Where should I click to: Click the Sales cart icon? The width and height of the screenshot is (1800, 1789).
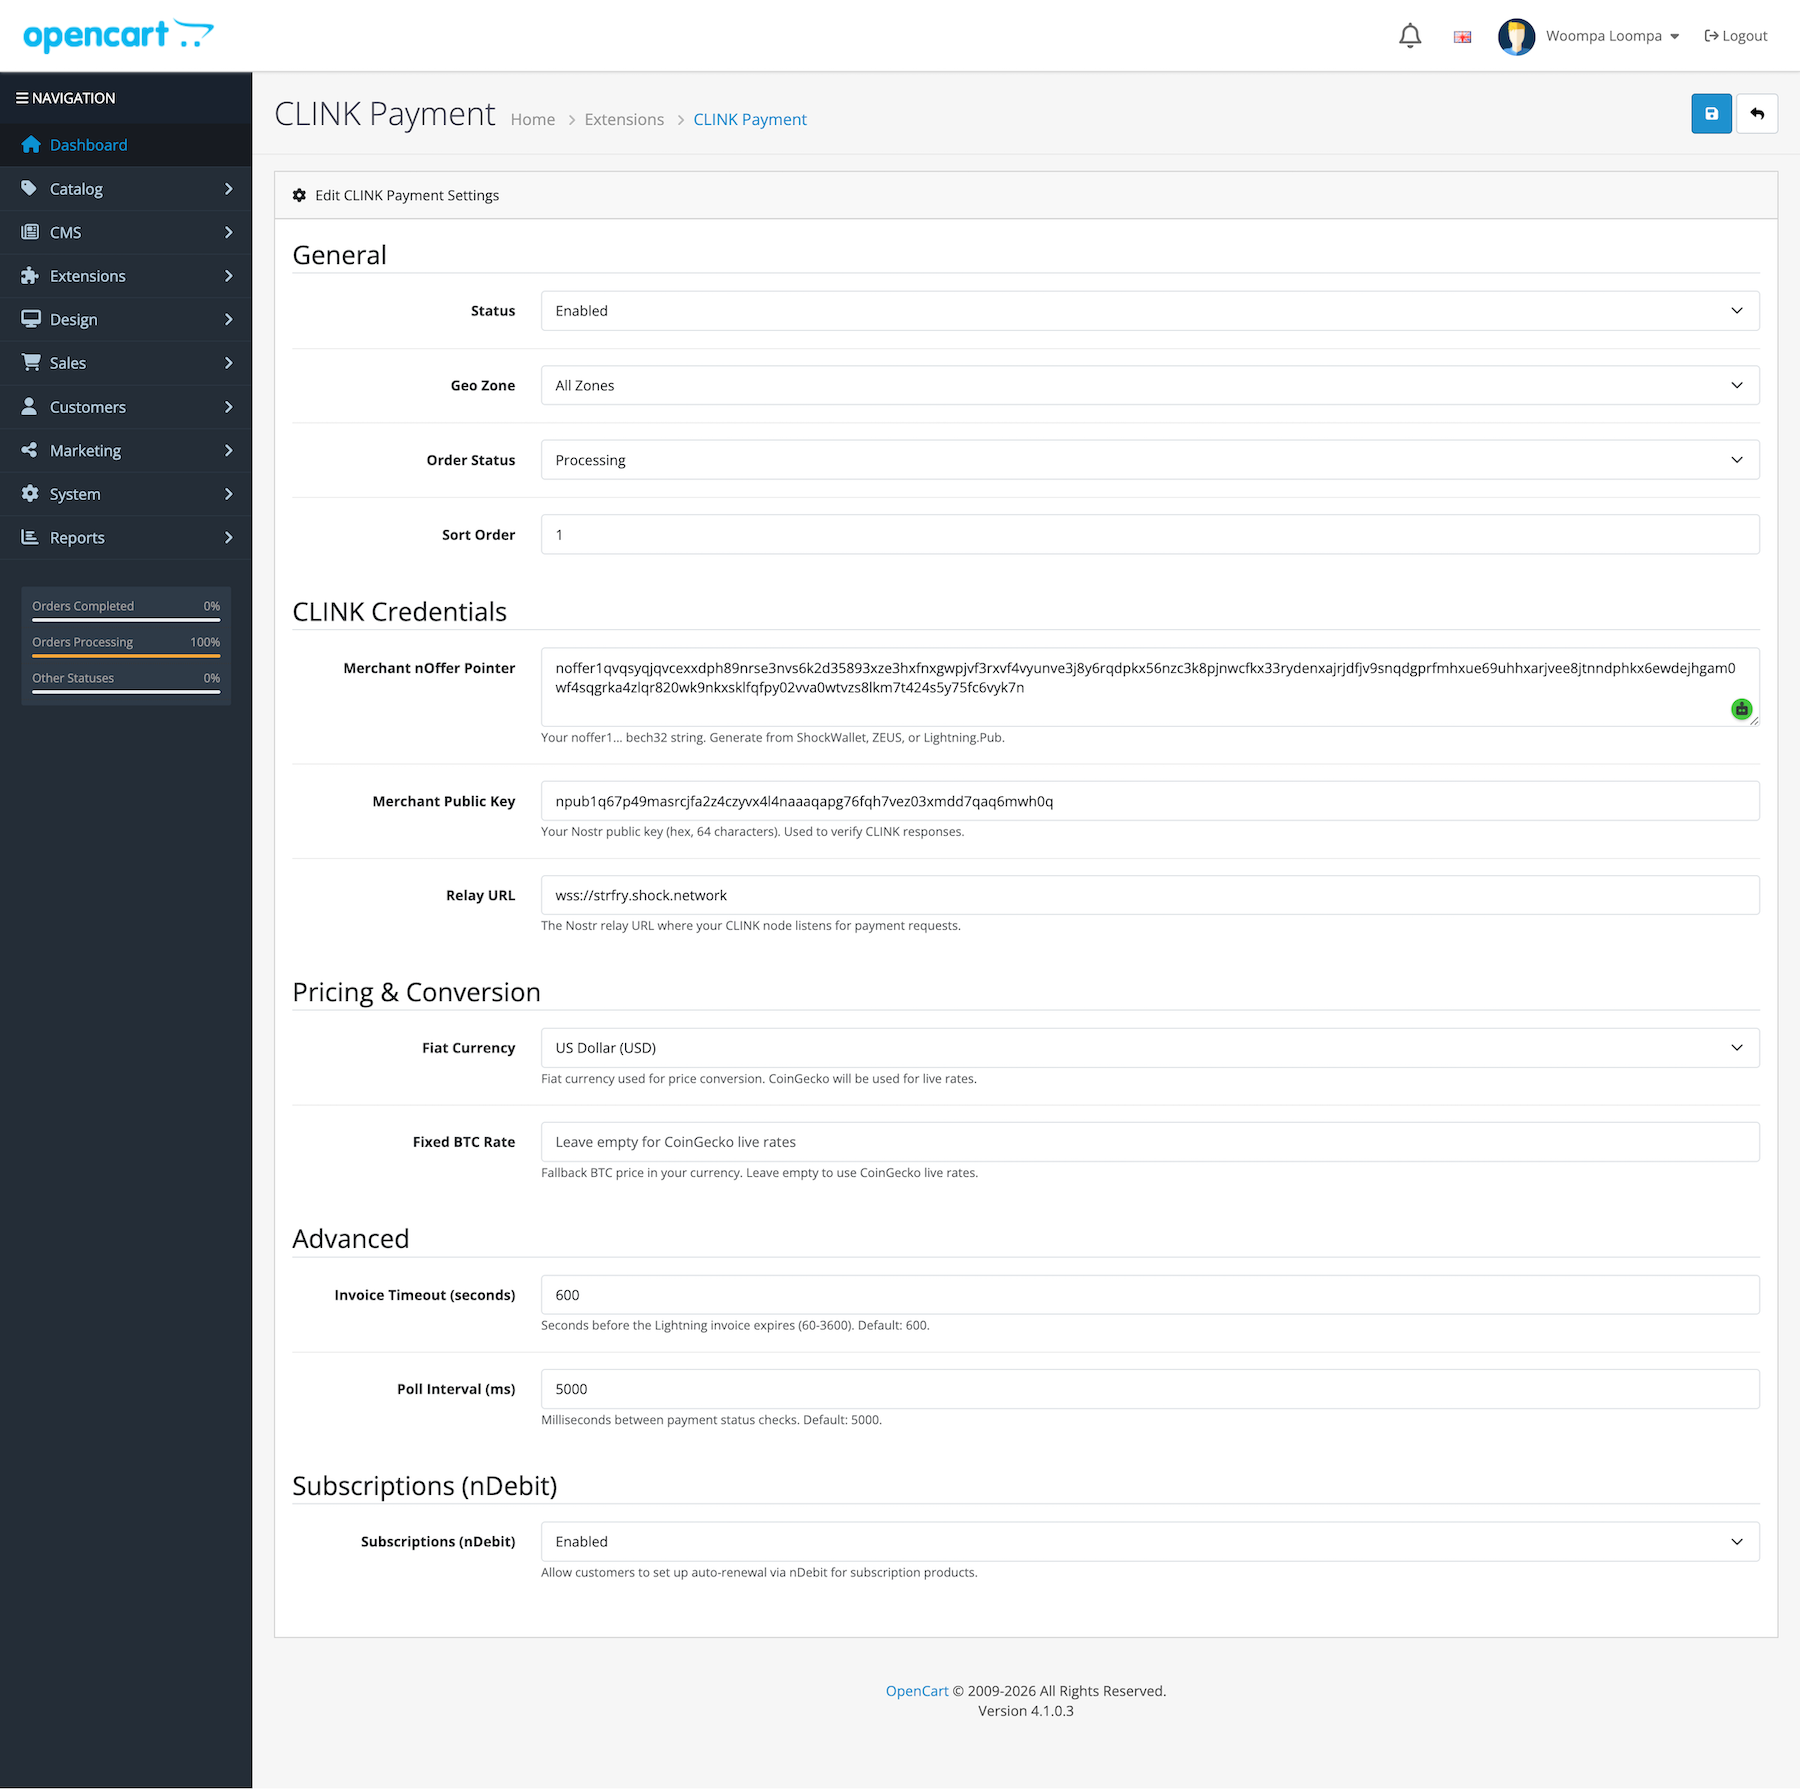(x=31, y=362)
